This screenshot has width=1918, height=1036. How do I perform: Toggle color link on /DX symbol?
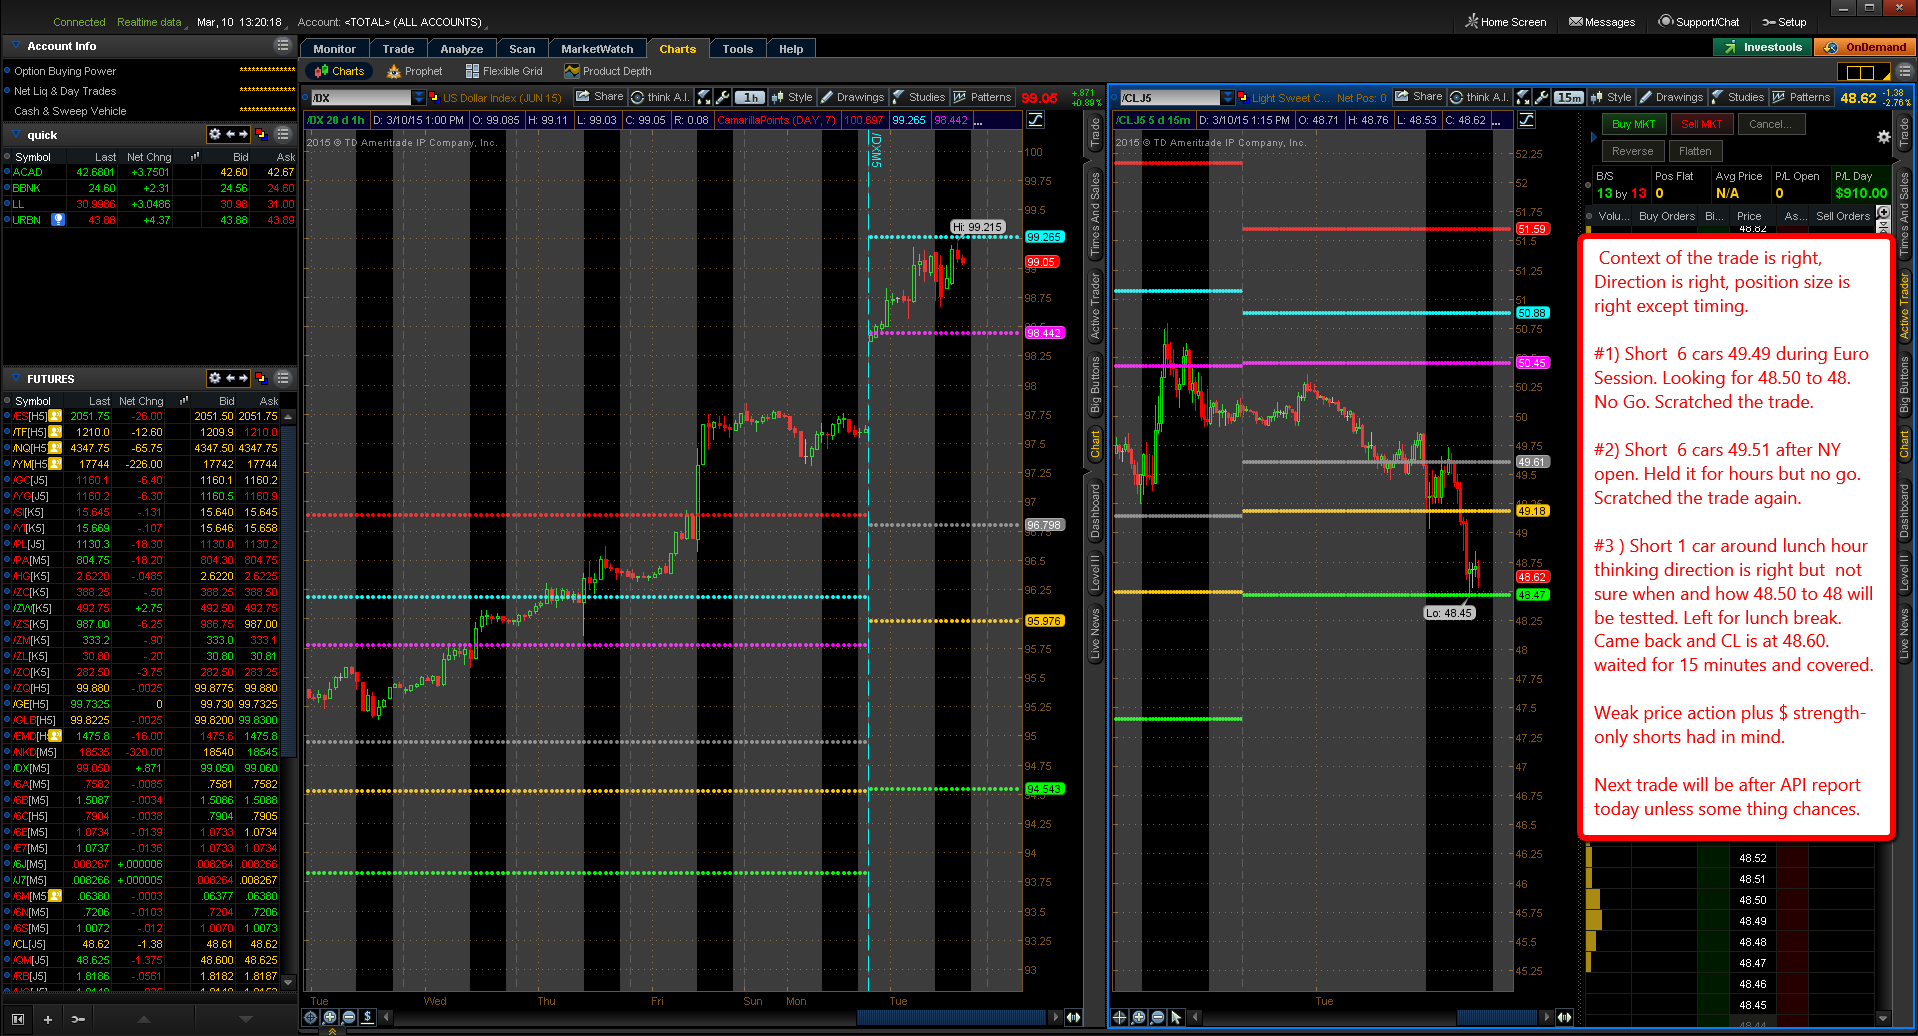(434, 98)
